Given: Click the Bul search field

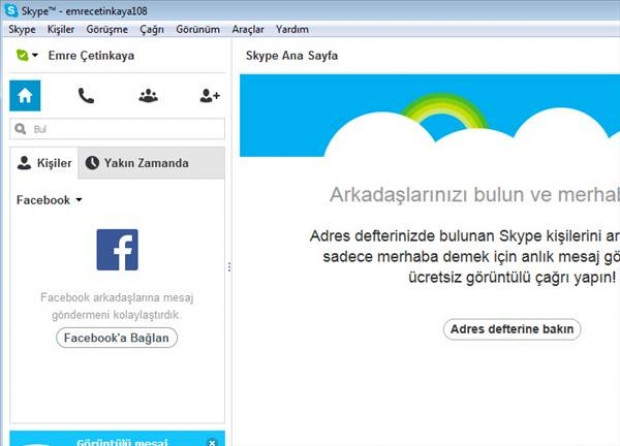Looking at the screenshot, I should (117, 129).
